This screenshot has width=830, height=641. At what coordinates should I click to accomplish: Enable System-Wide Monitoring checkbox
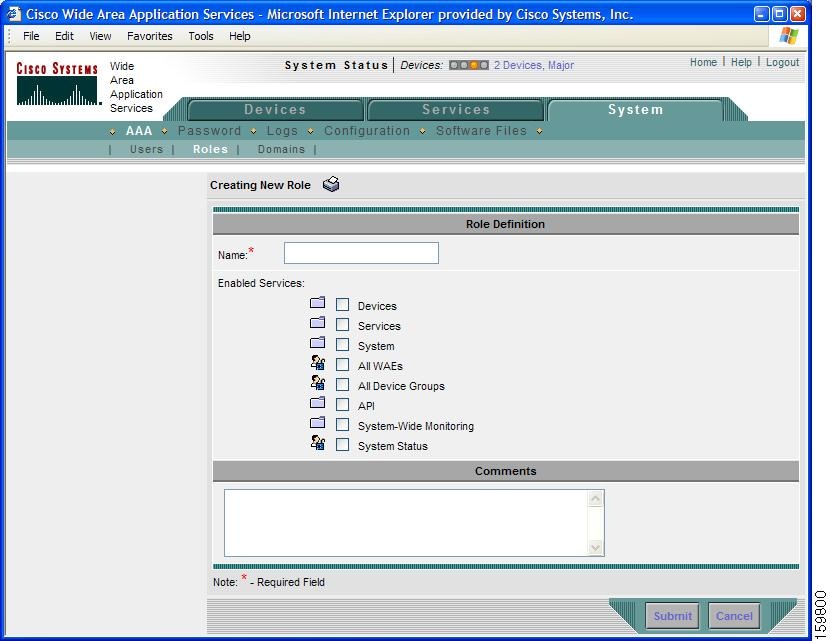342,425
